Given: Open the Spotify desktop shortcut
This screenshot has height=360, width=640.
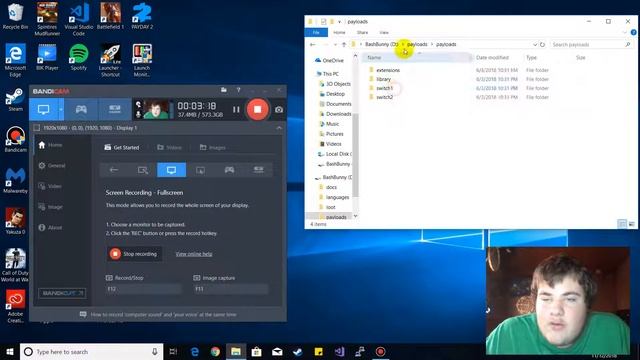Looking at the screenshot, I should tap(79, 57).
